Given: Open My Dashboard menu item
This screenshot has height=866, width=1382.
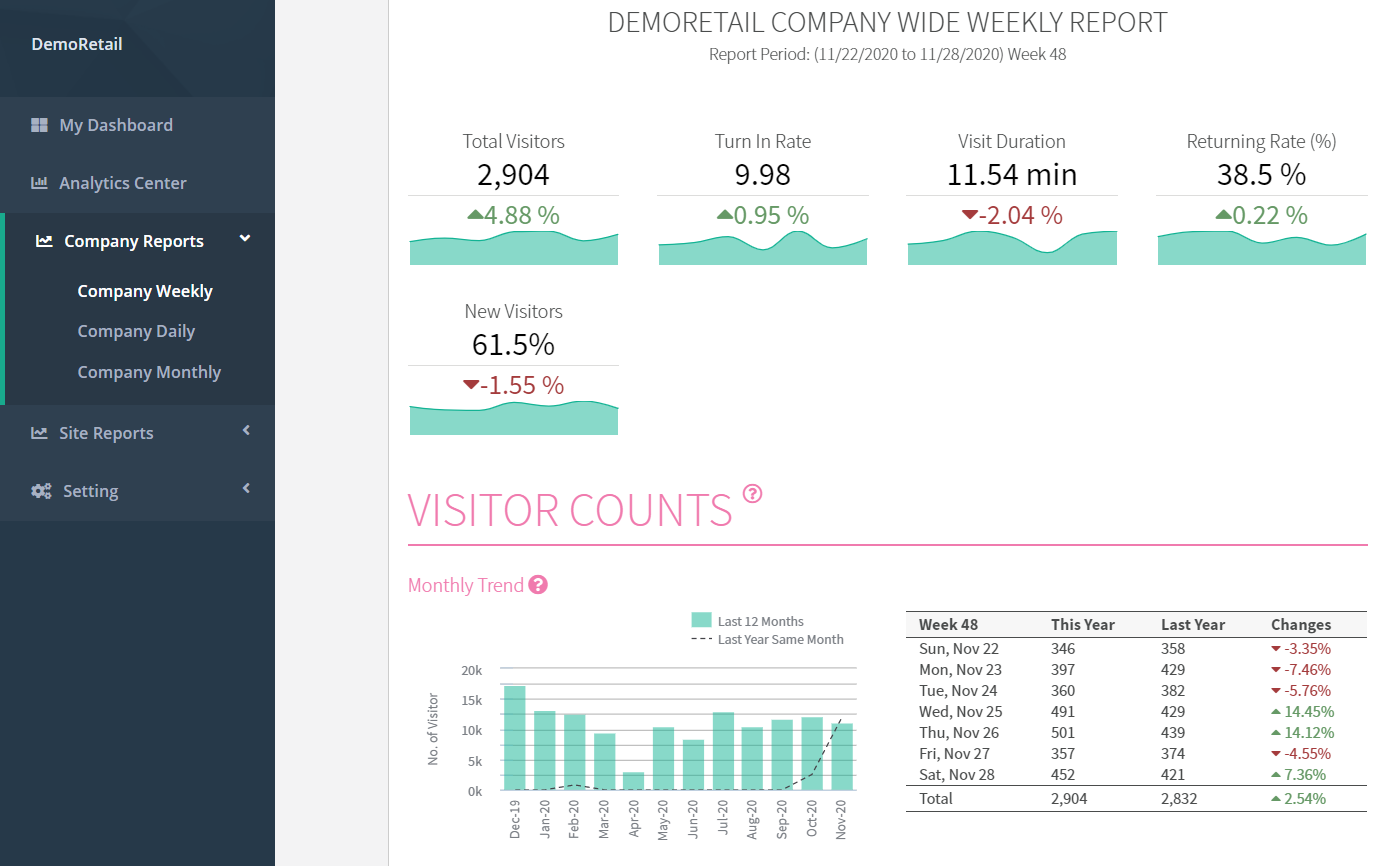Looking at the screenshot, I should point(137,125).
